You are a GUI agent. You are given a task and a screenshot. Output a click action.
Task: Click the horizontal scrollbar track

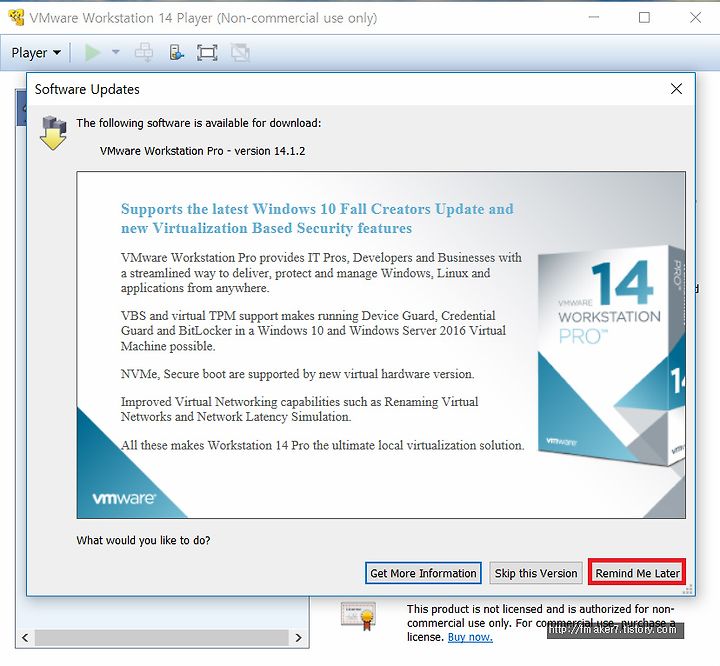tap(162, 638)
